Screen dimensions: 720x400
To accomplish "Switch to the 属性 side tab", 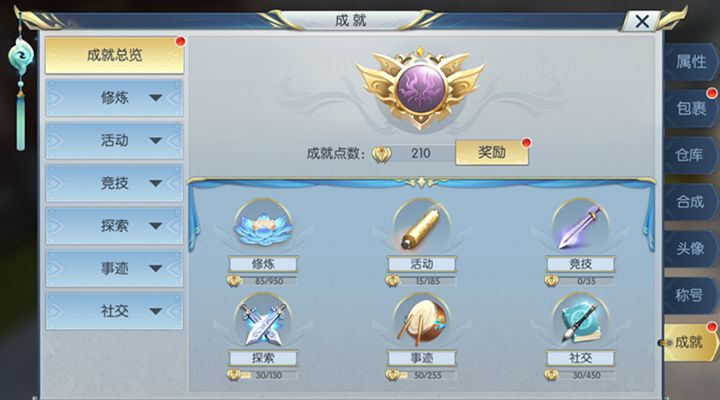I will click(691, 62).
